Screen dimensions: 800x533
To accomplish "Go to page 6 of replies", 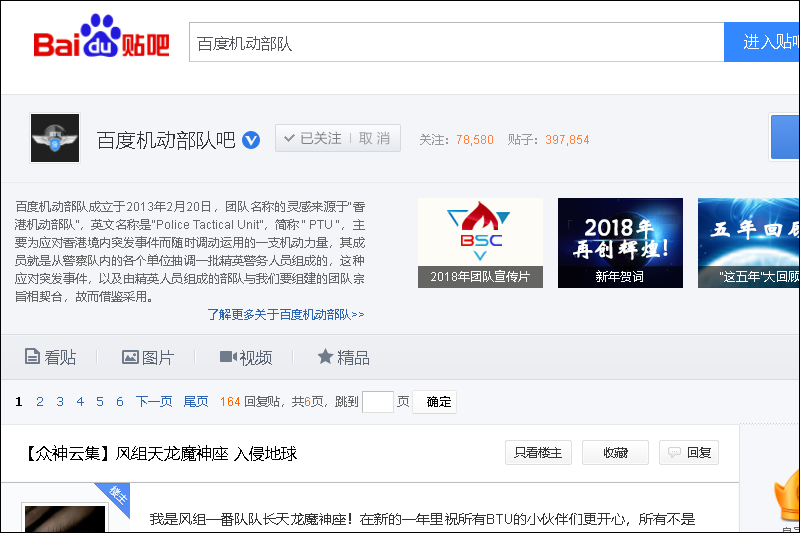I will point(120,402).
